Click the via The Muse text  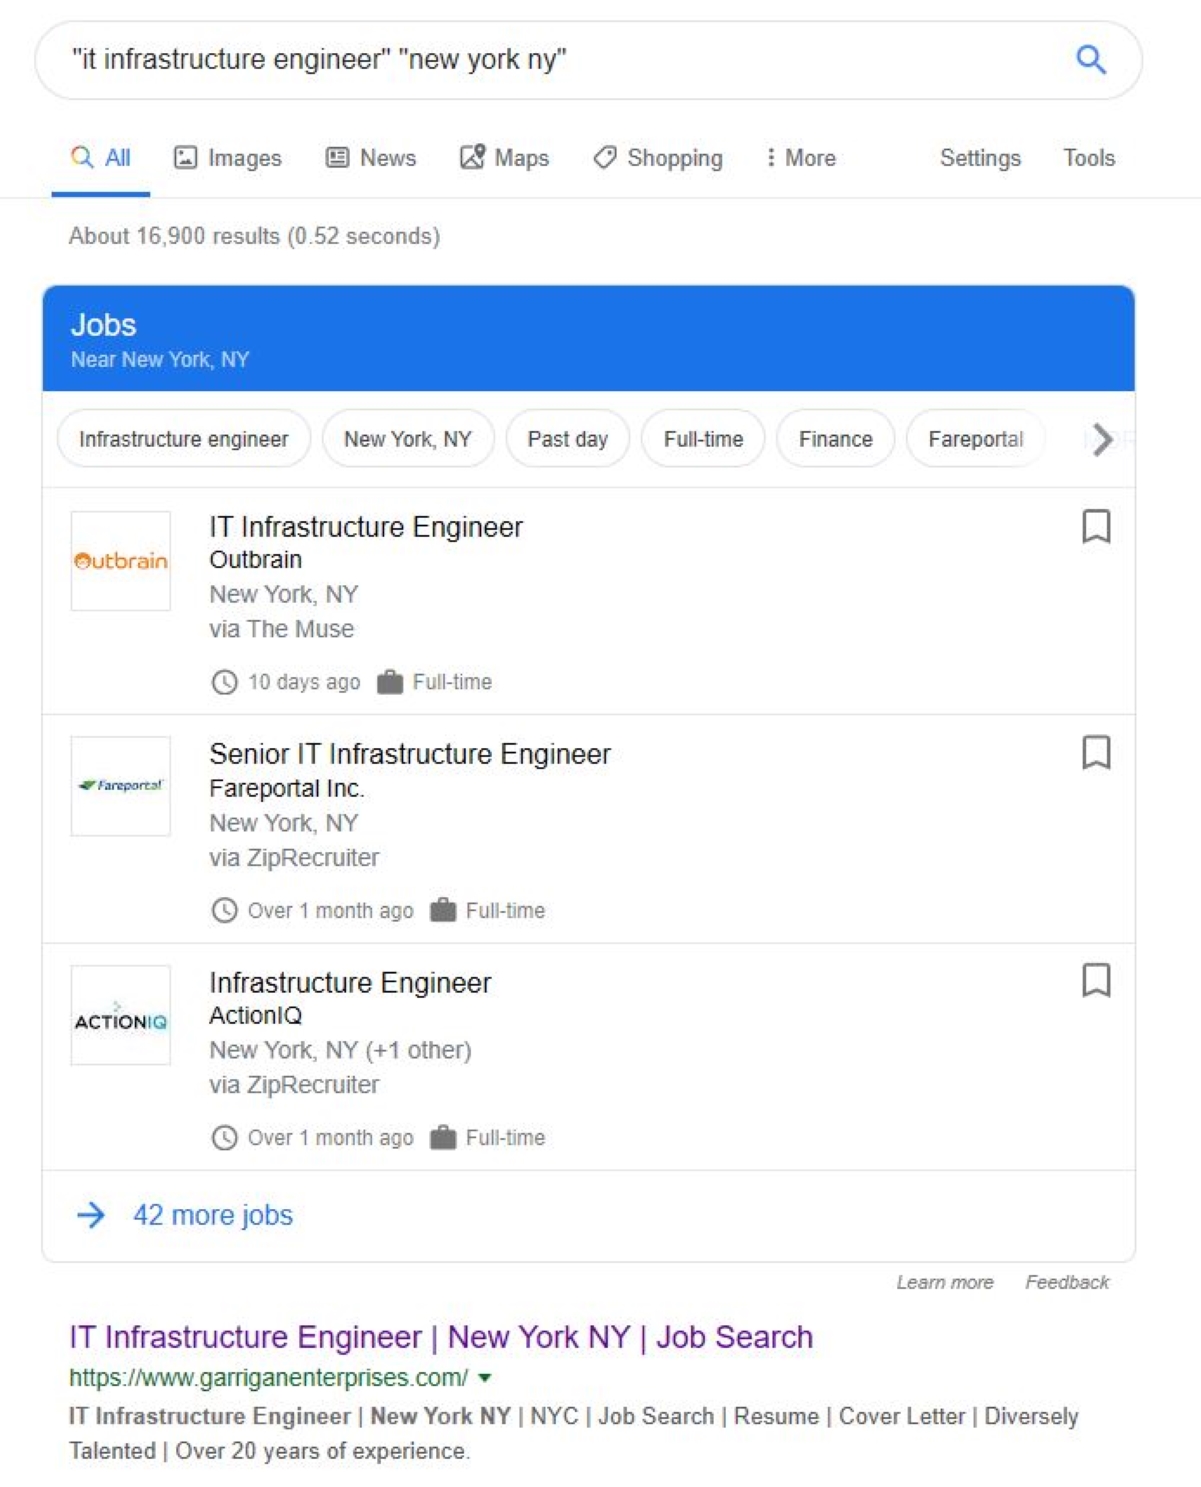pyautogui.click(x=282, y=629)
